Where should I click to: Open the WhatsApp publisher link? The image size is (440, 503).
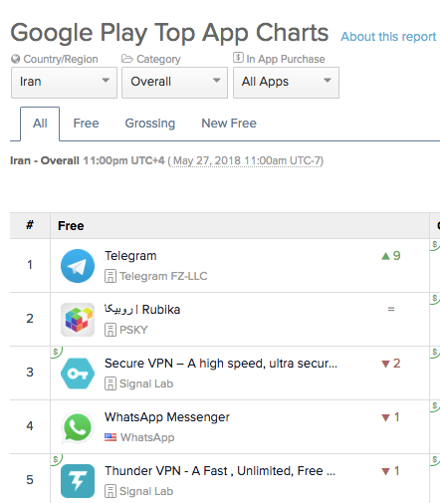(x=147, y=437)
